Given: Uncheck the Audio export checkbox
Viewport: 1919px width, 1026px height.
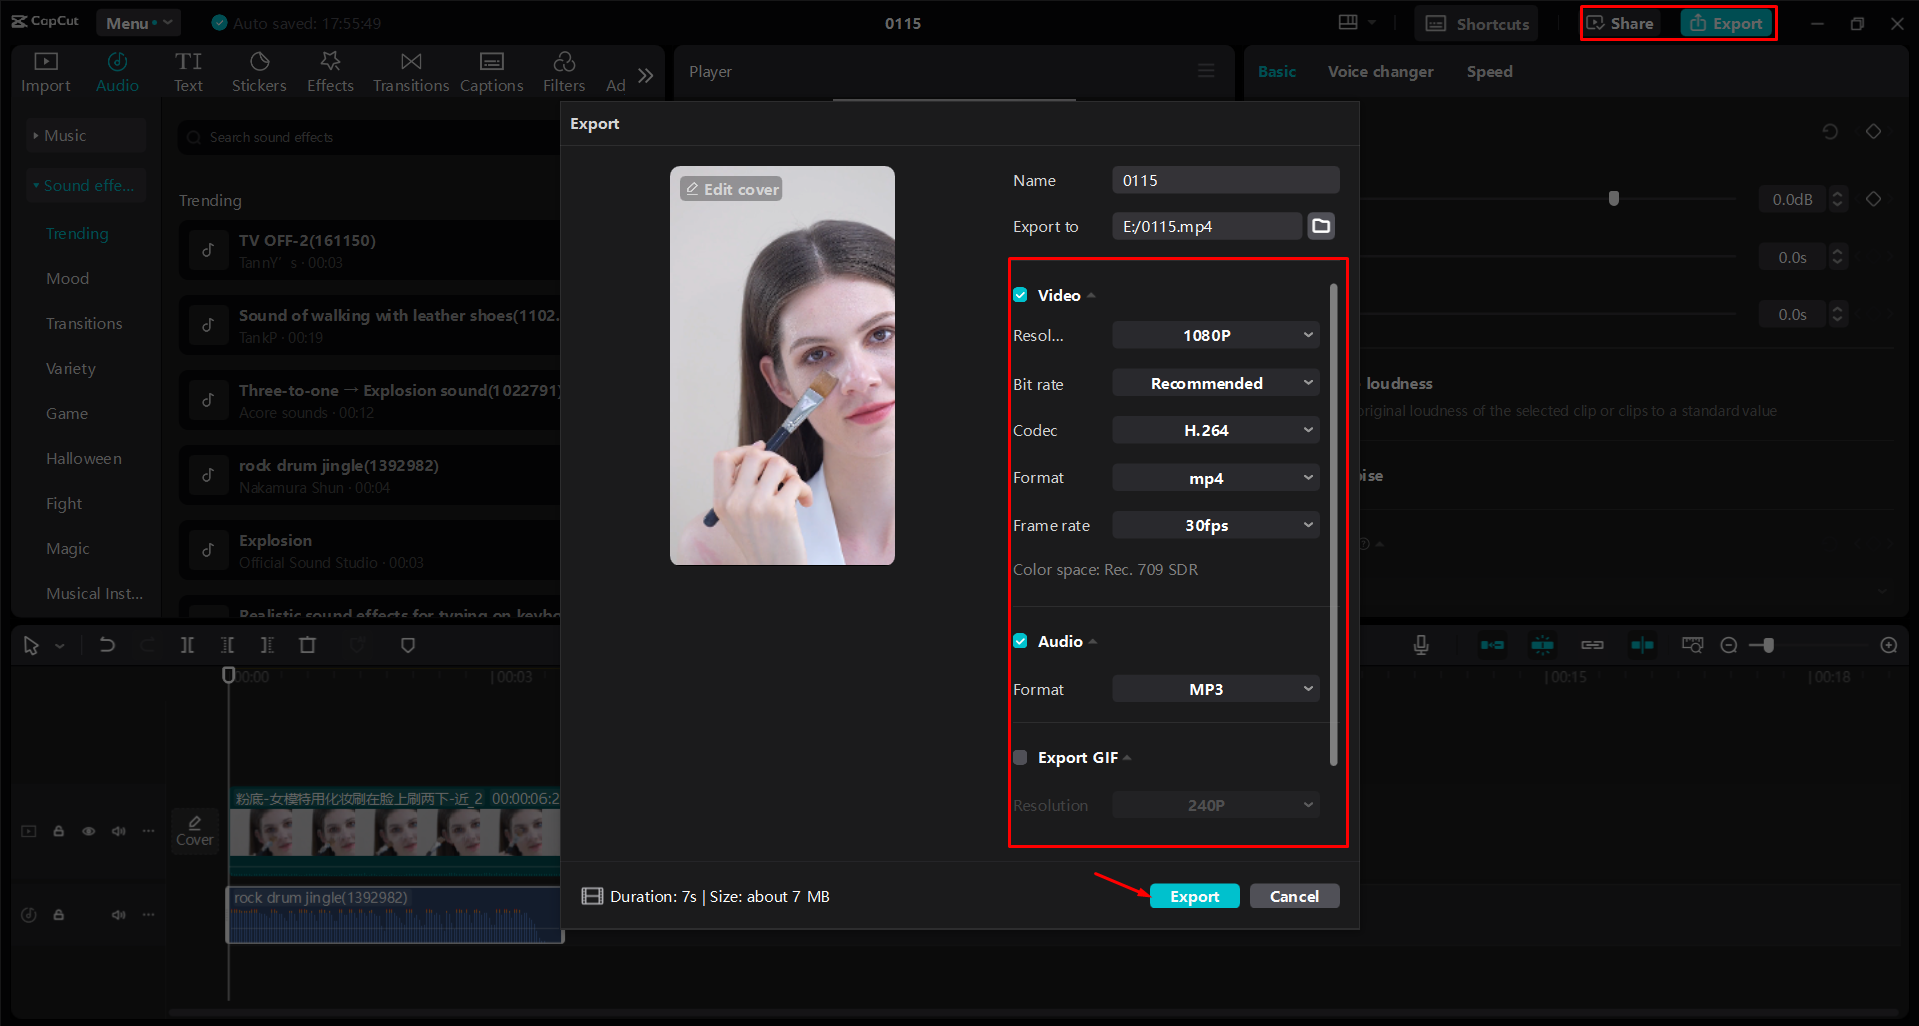Looking at the screenshot, I should click(x=1020, y=641).
